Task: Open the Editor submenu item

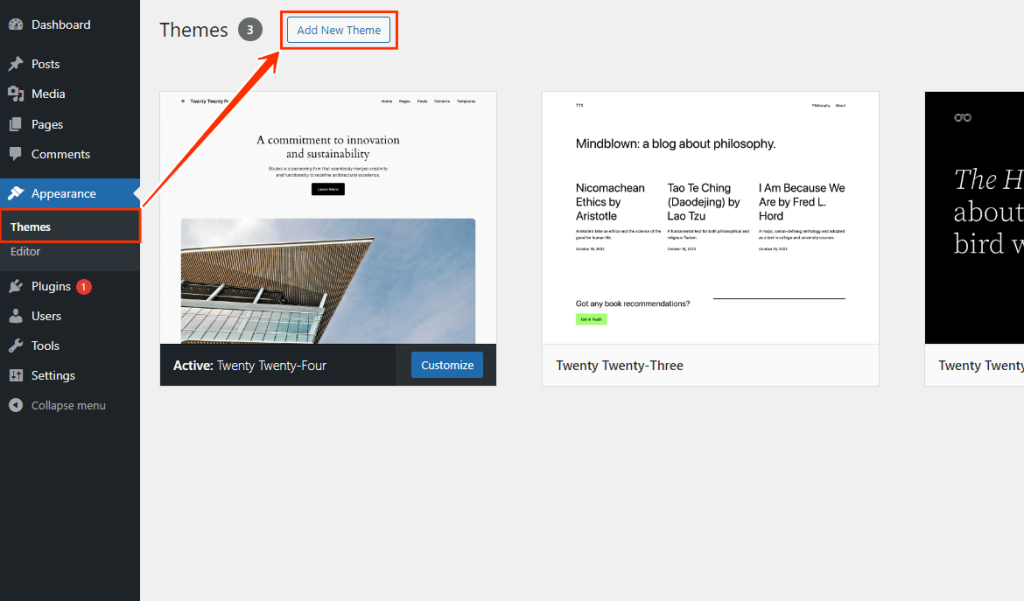Action: point(25,252)
